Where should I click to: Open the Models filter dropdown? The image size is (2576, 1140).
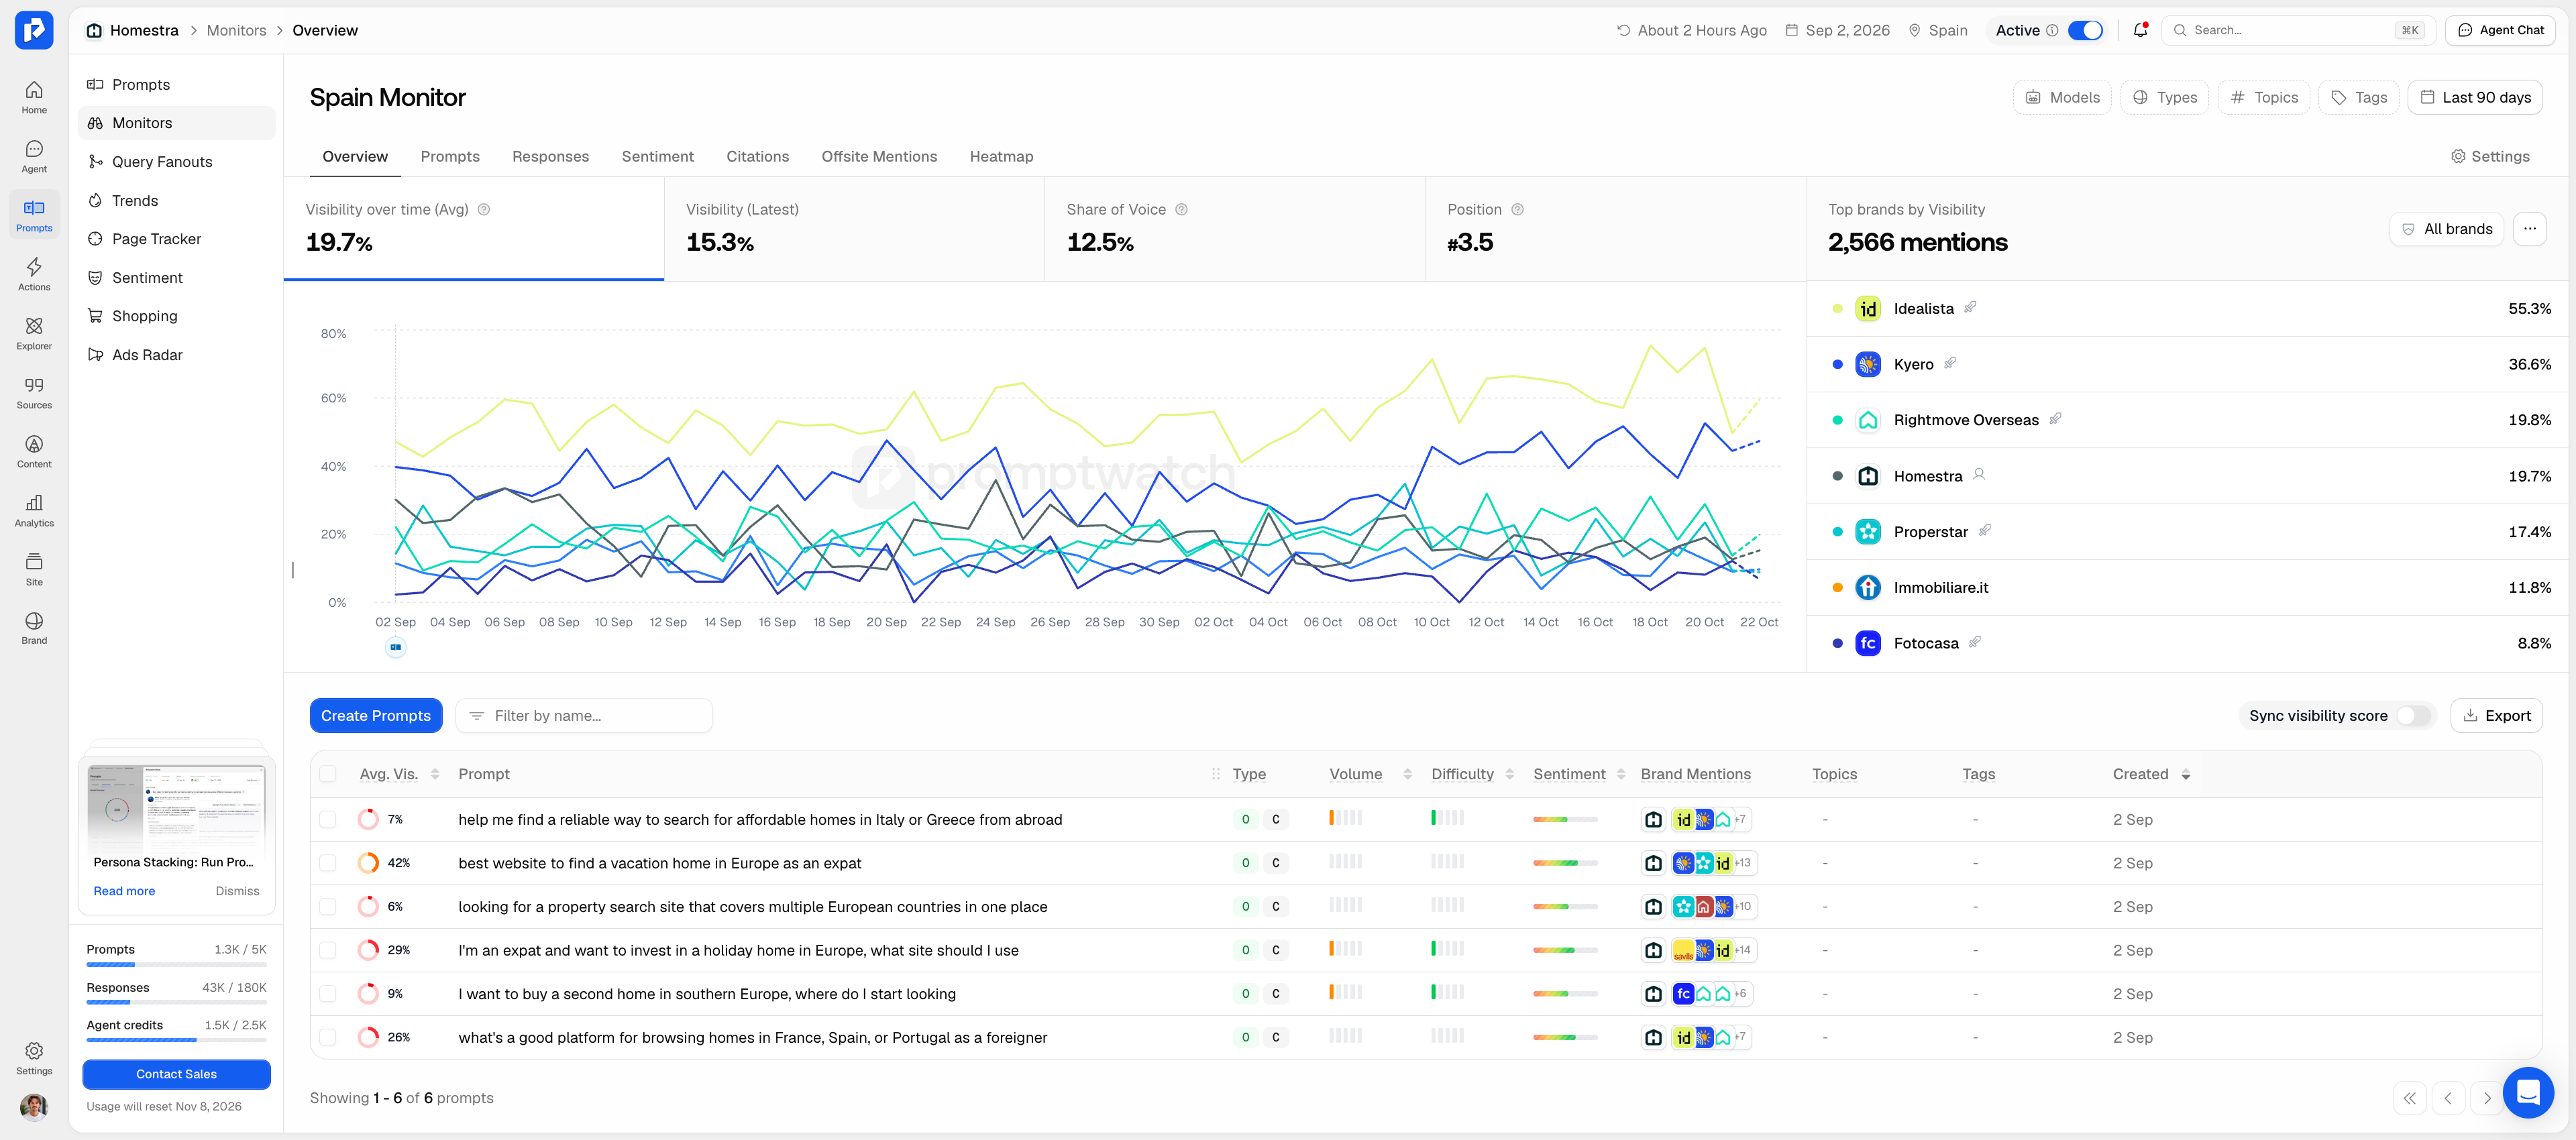[2062, 97]
